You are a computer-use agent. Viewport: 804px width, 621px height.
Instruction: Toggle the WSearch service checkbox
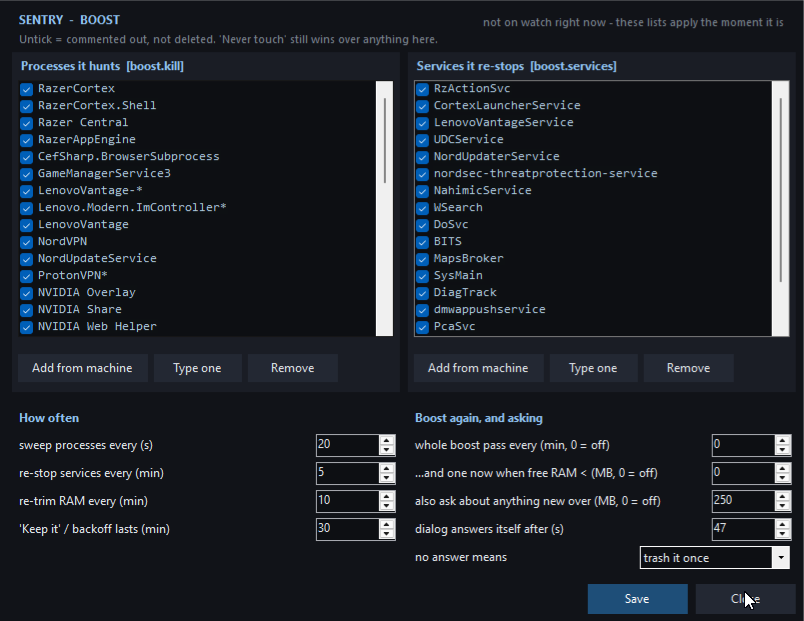pos(422,208)
